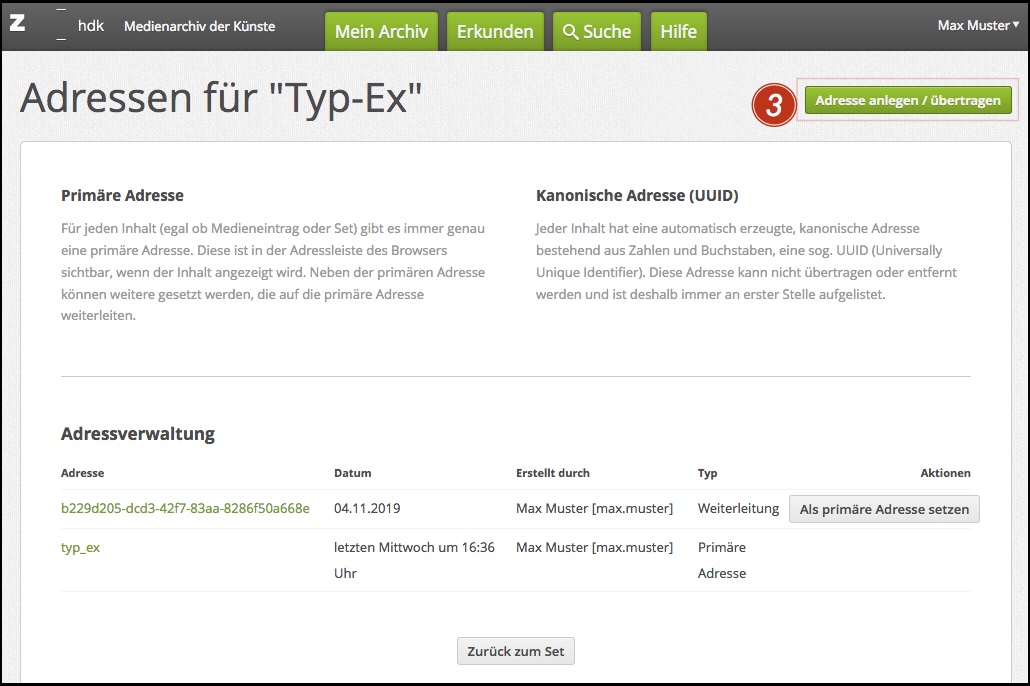Click the magnifier icon in Suche
Image resolution: width=1030 pixels, height=686 pixels.
click(x=571, y=32)
